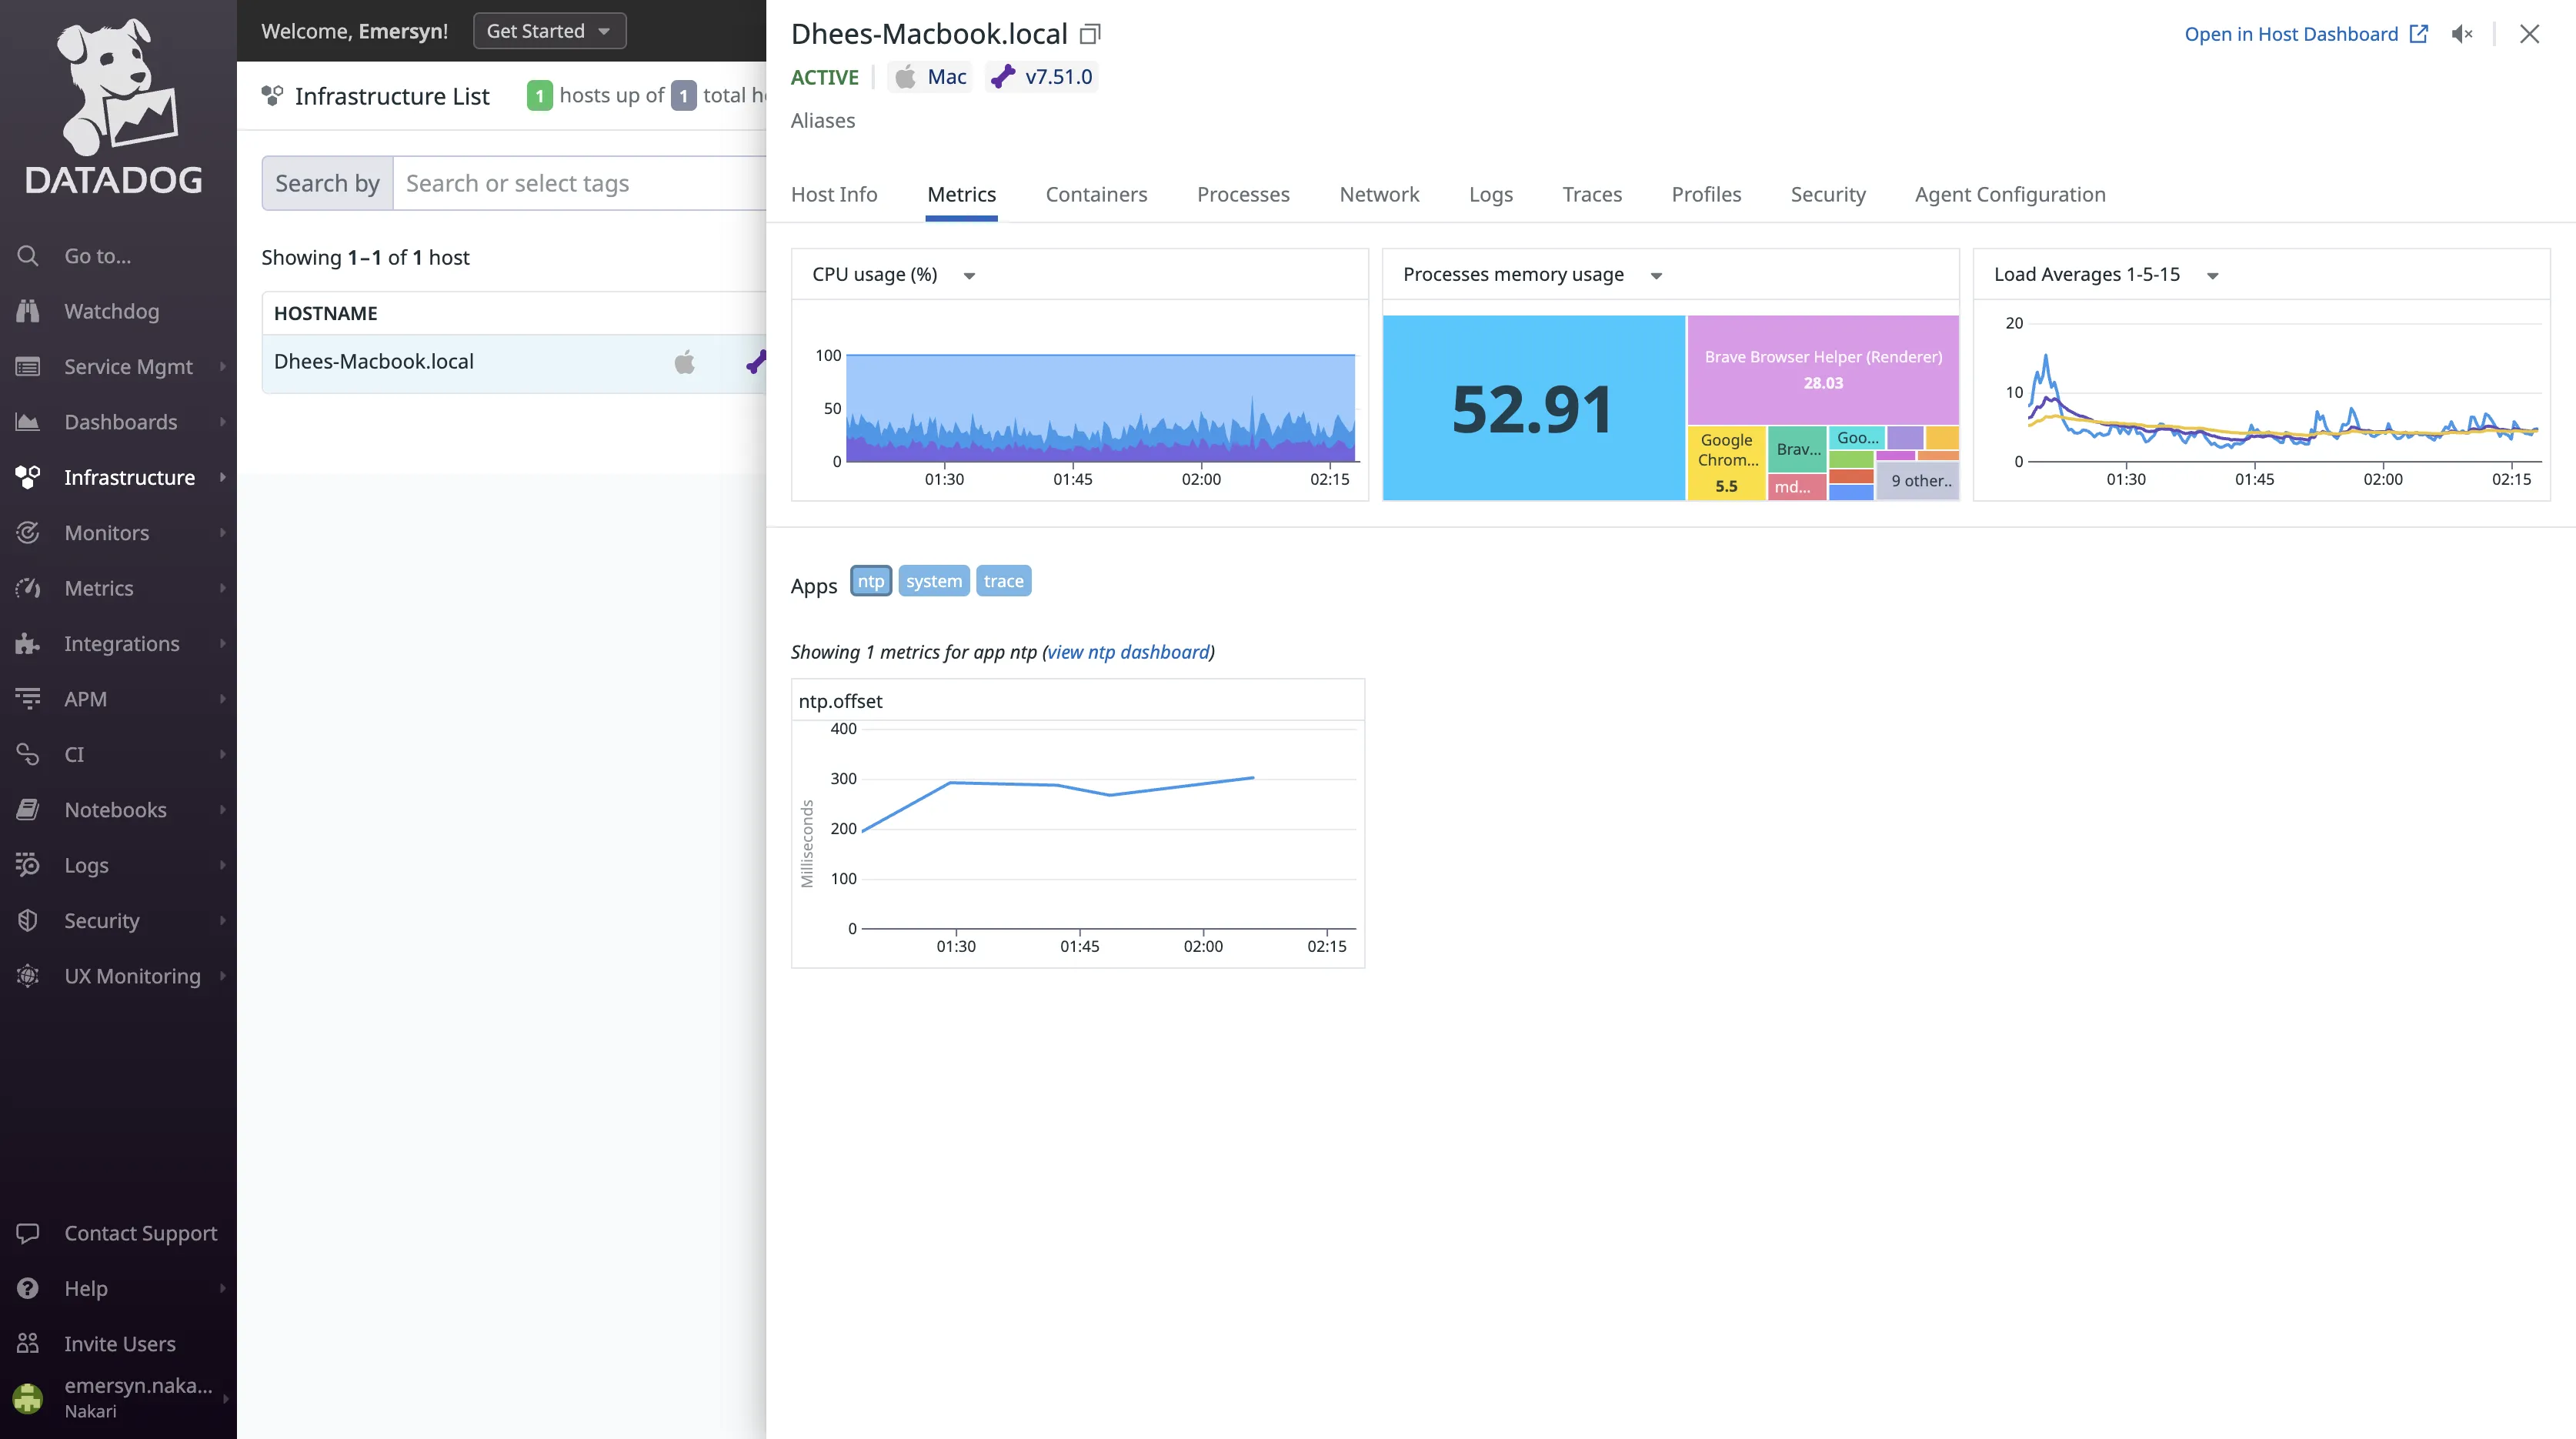
Task: Open the Monitors sidebar icon
Action: pyautogui.click(x=28, y=533)
